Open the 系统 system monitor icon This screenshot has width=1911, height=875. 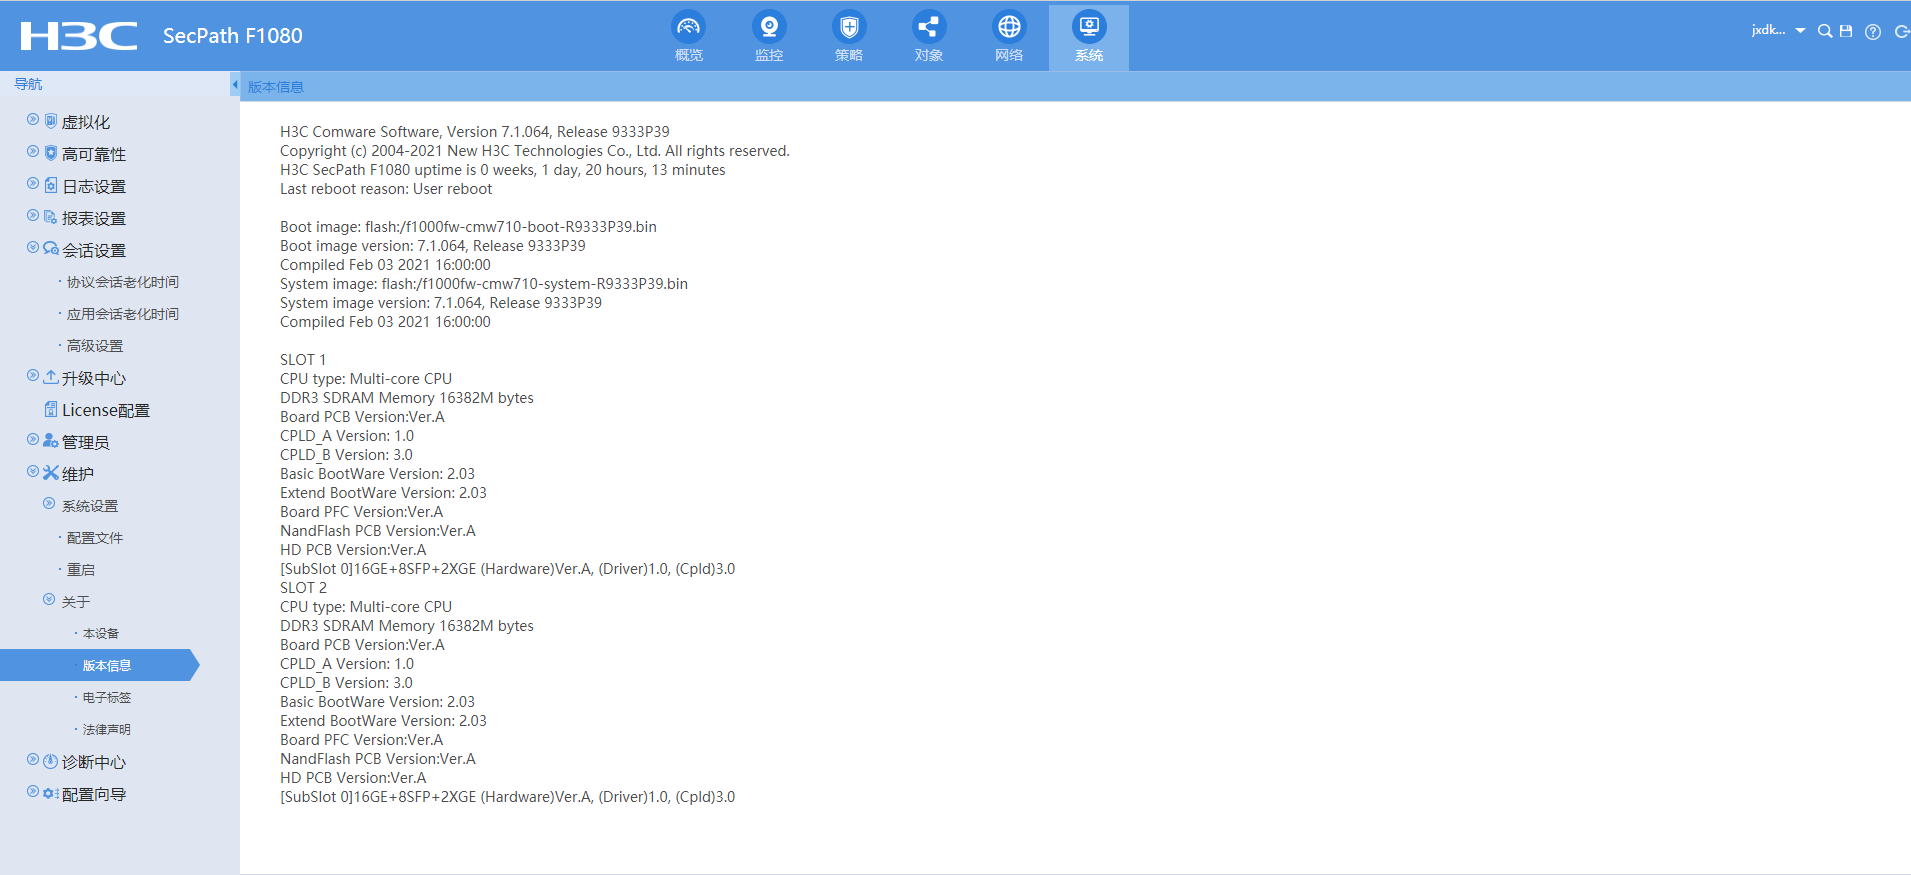(1089, 27)
